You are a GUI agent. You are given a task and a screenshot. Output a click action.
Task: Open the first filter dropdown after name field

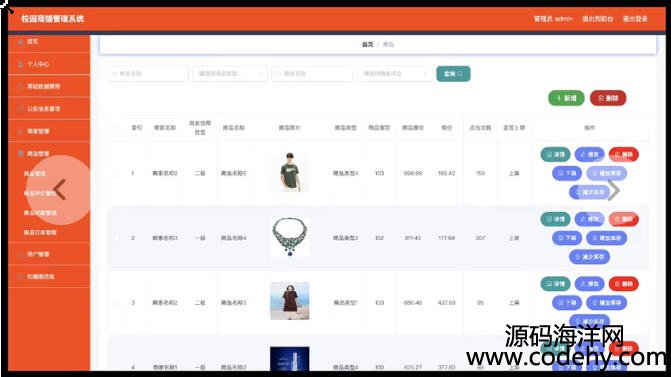click(230, 74)
